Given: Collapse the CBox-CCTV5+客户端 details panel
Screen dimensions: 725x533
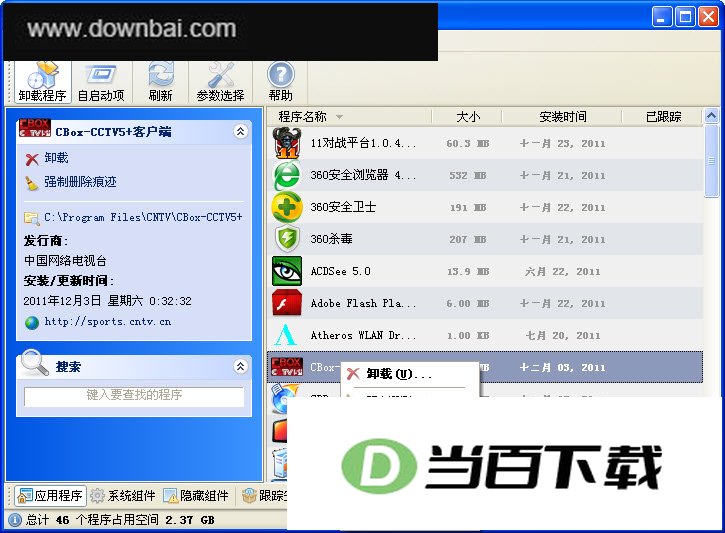Looking at the screenshot, I should coord(240,132).
